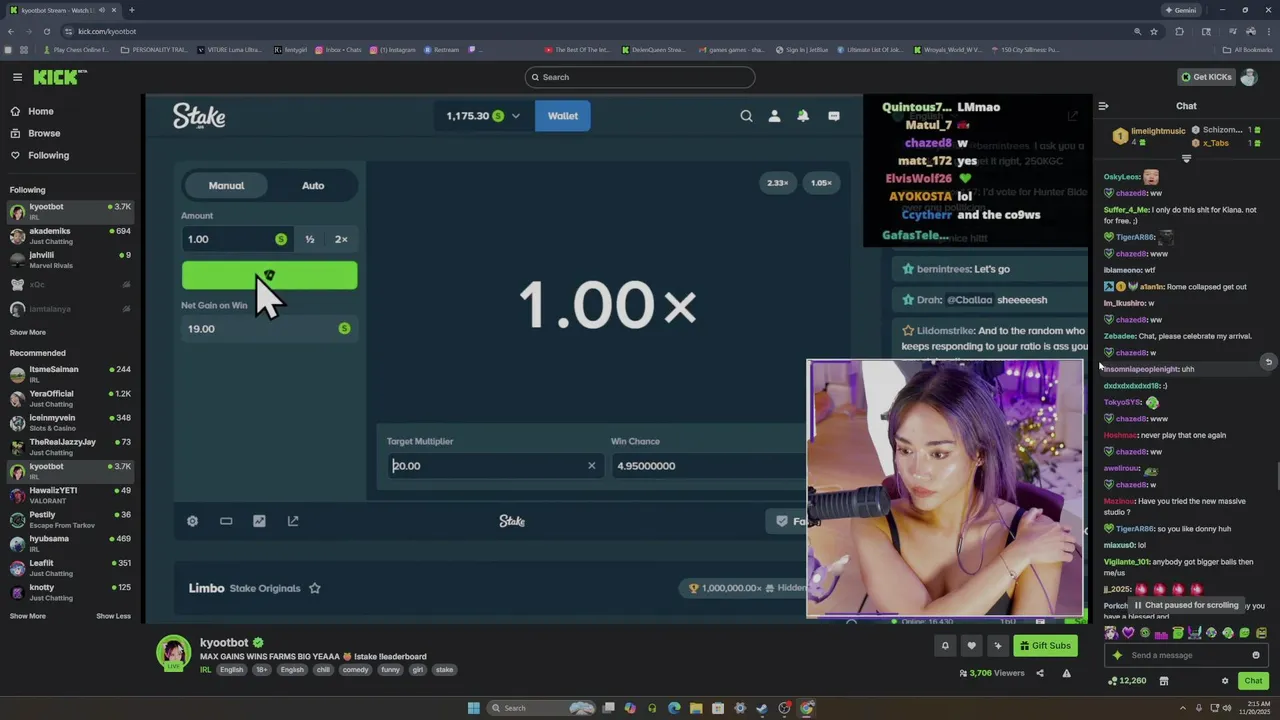Open the Stake balance currency dropdown

pyautogui.click(x=483, y=116)
